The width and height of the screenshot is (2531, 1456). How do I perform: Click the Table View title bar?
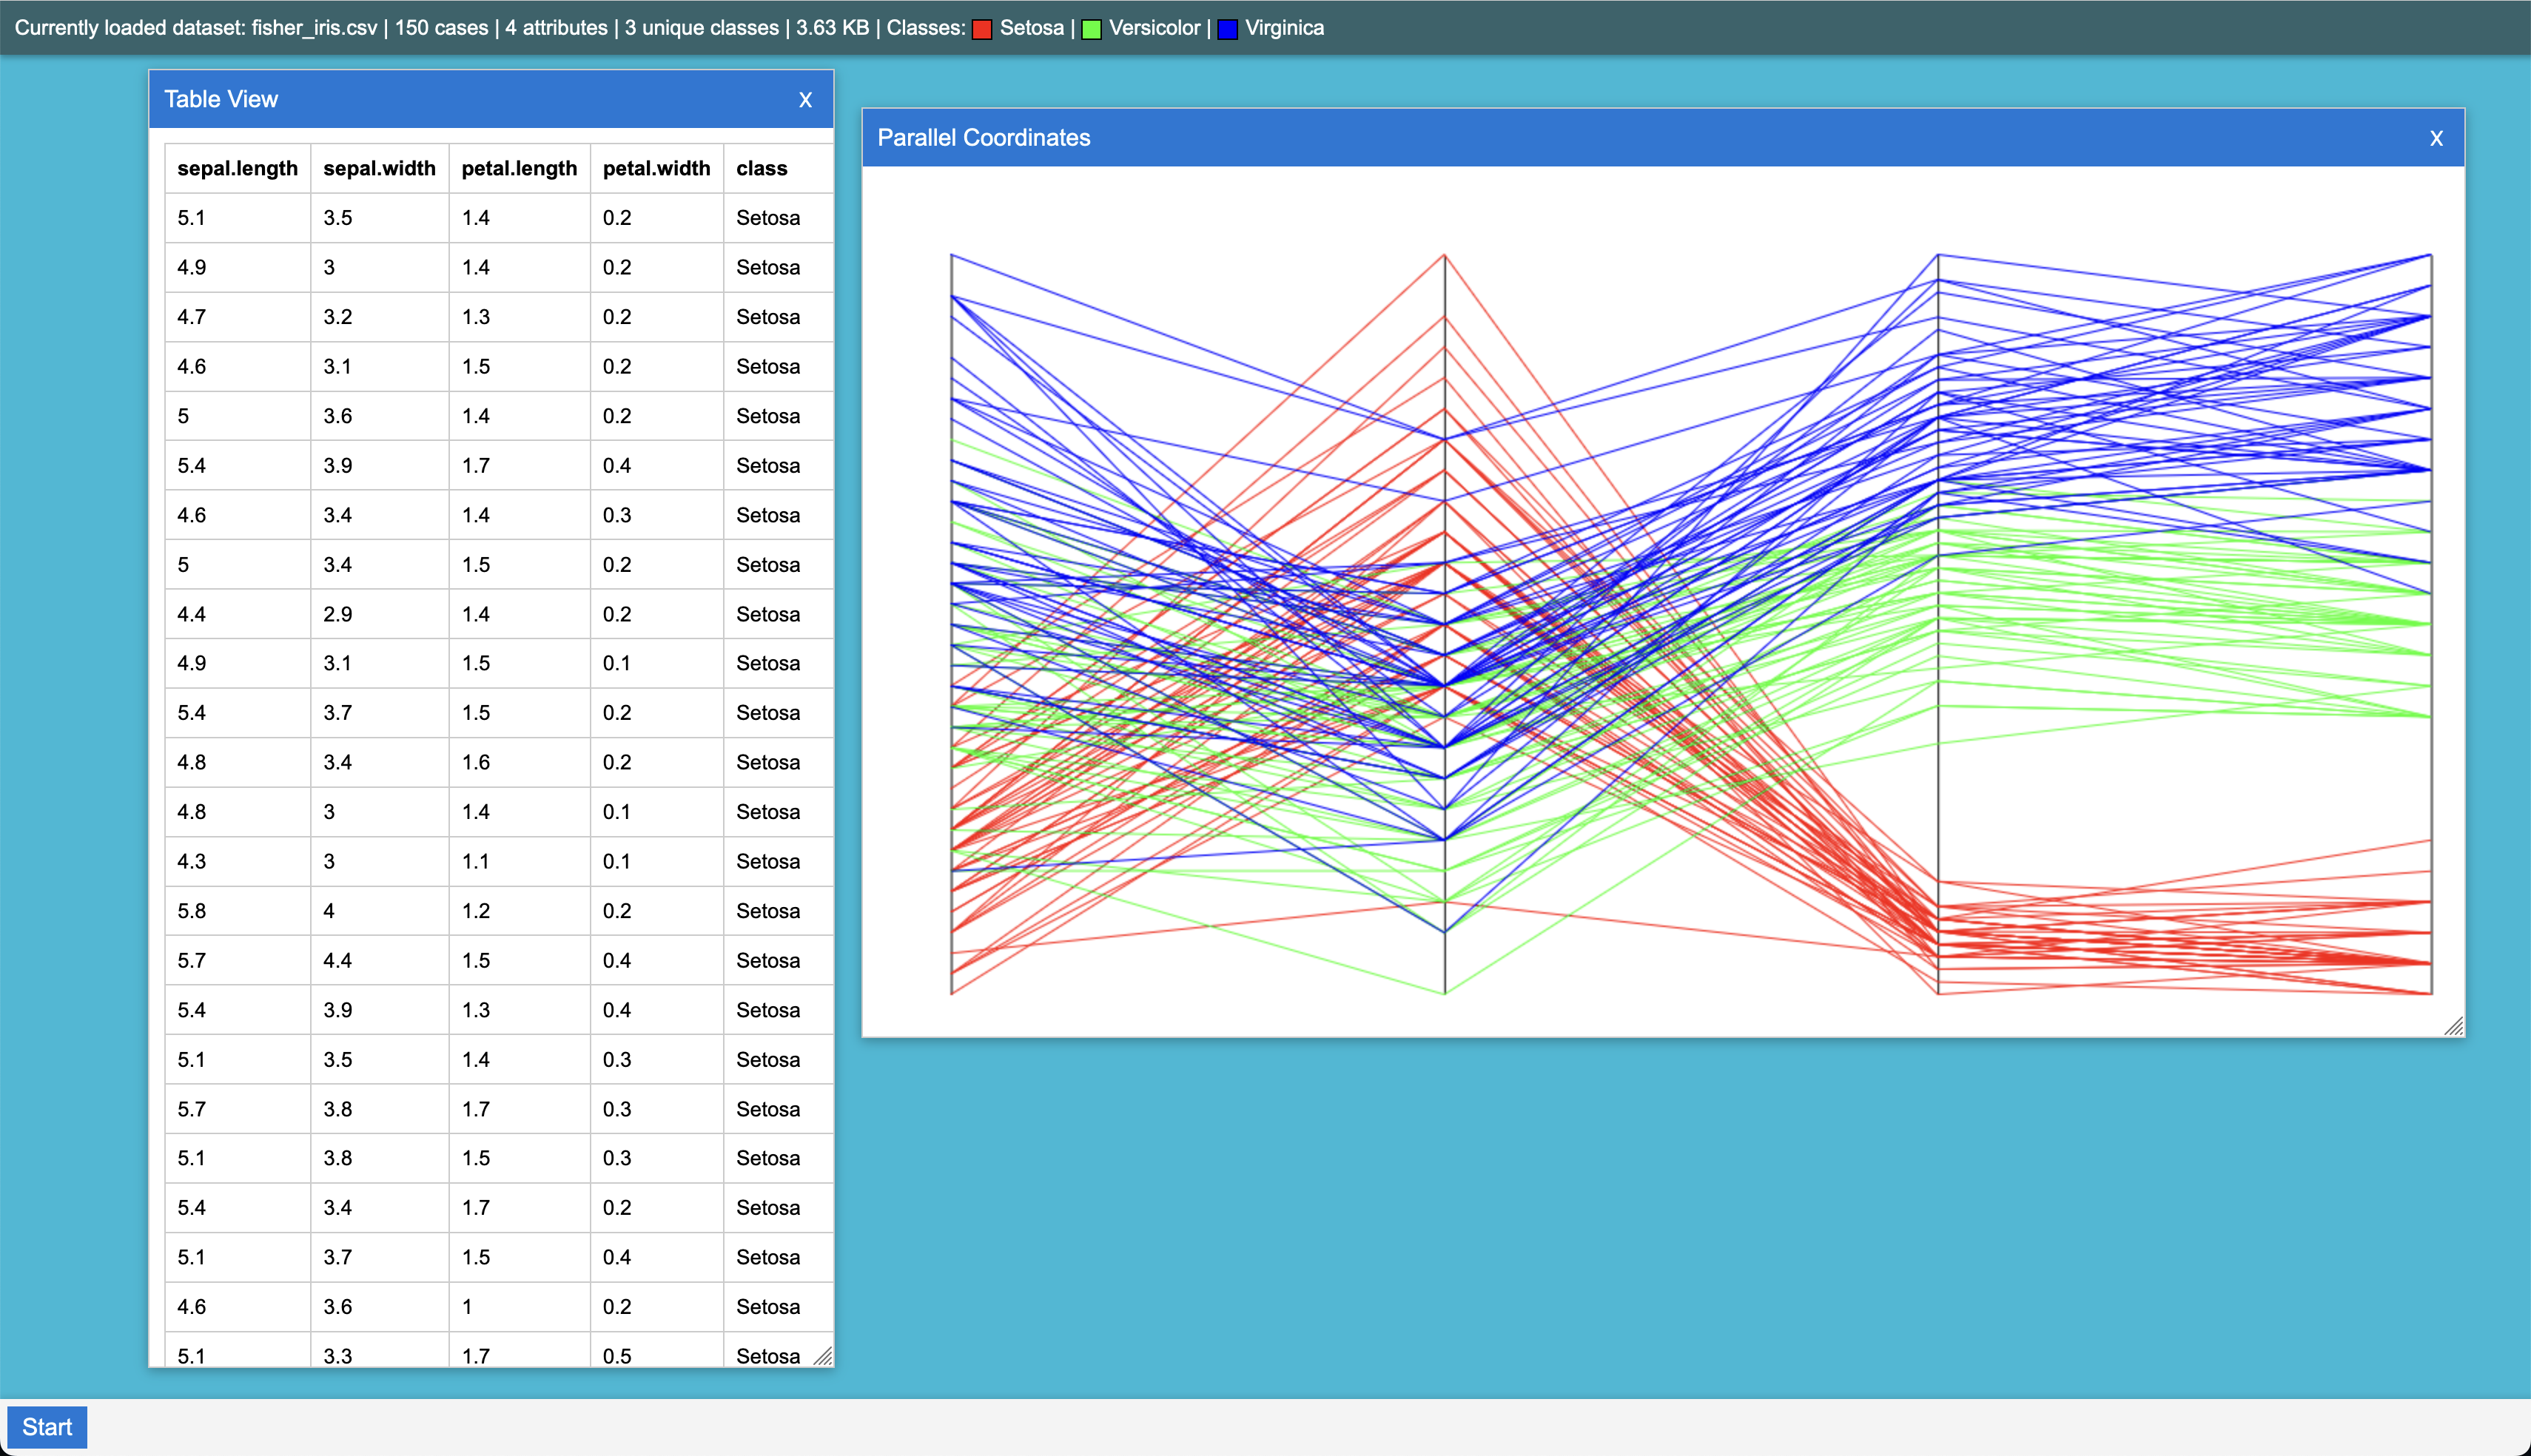(450, 100)
